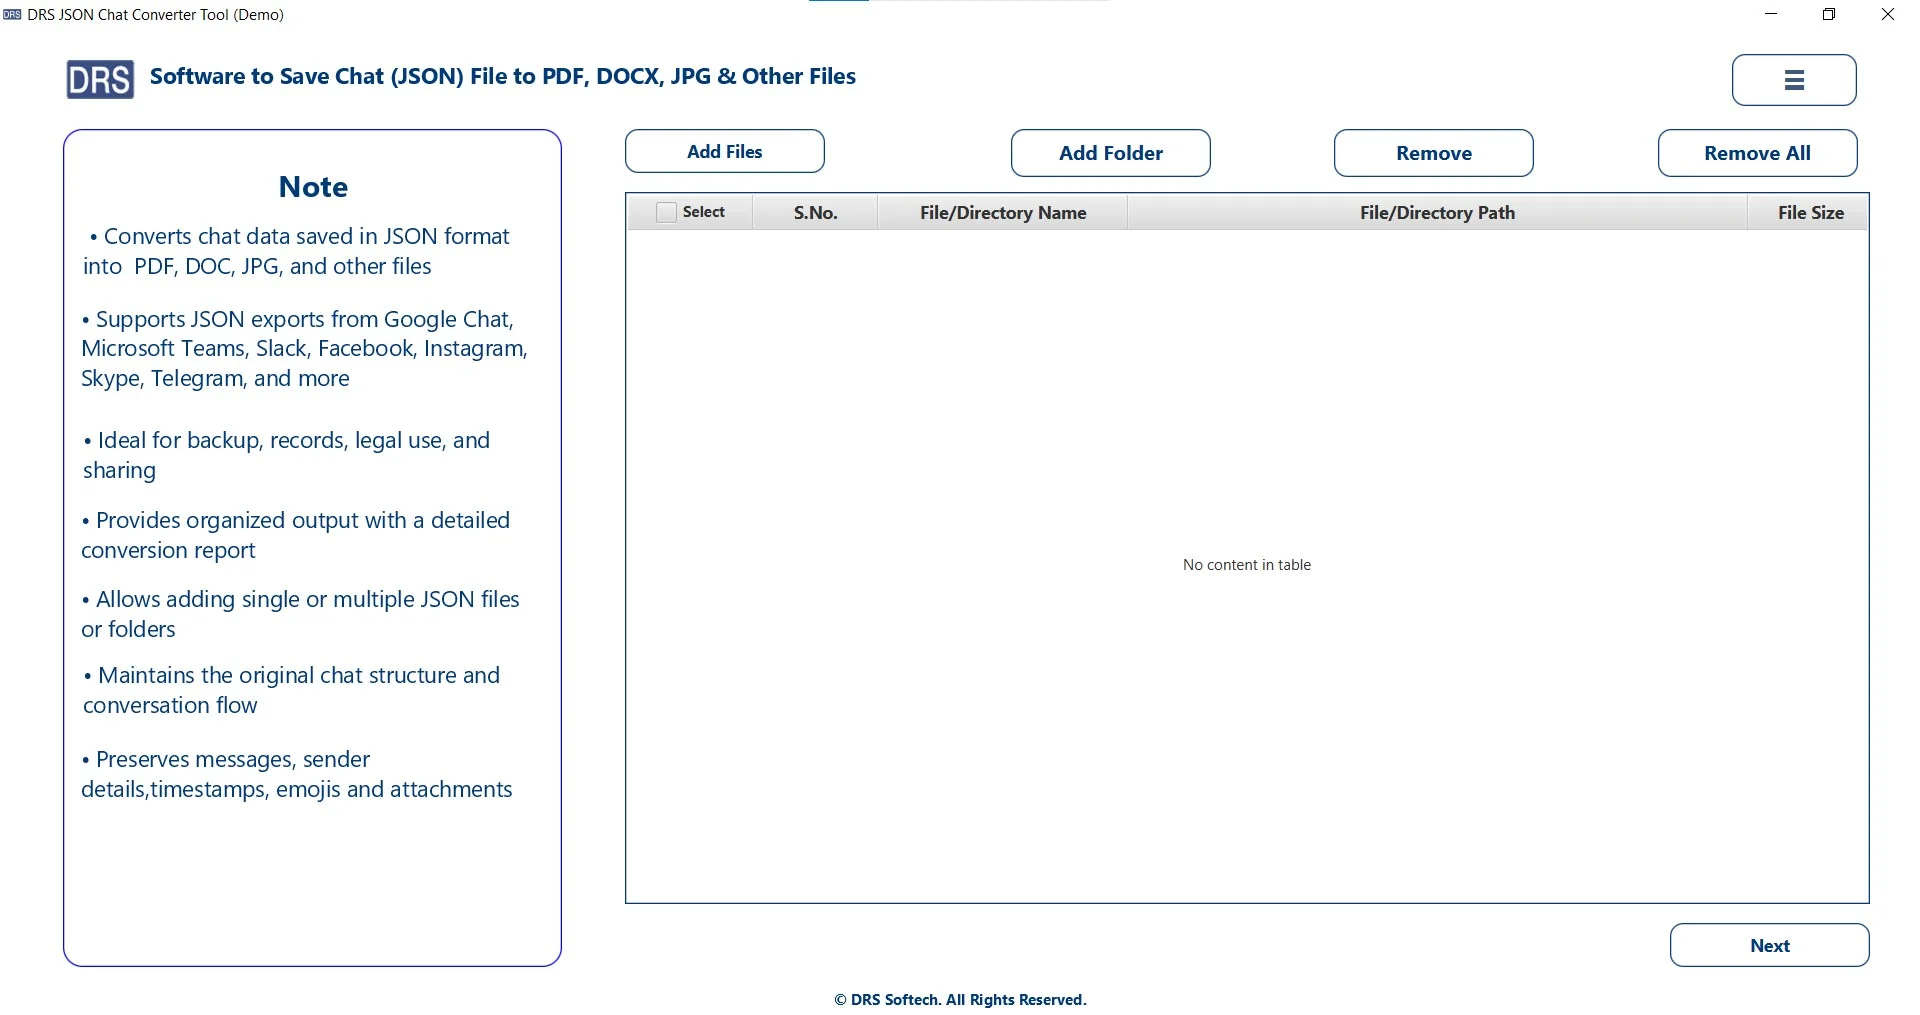Click the Remove All button

click(x=1757, y=153)
